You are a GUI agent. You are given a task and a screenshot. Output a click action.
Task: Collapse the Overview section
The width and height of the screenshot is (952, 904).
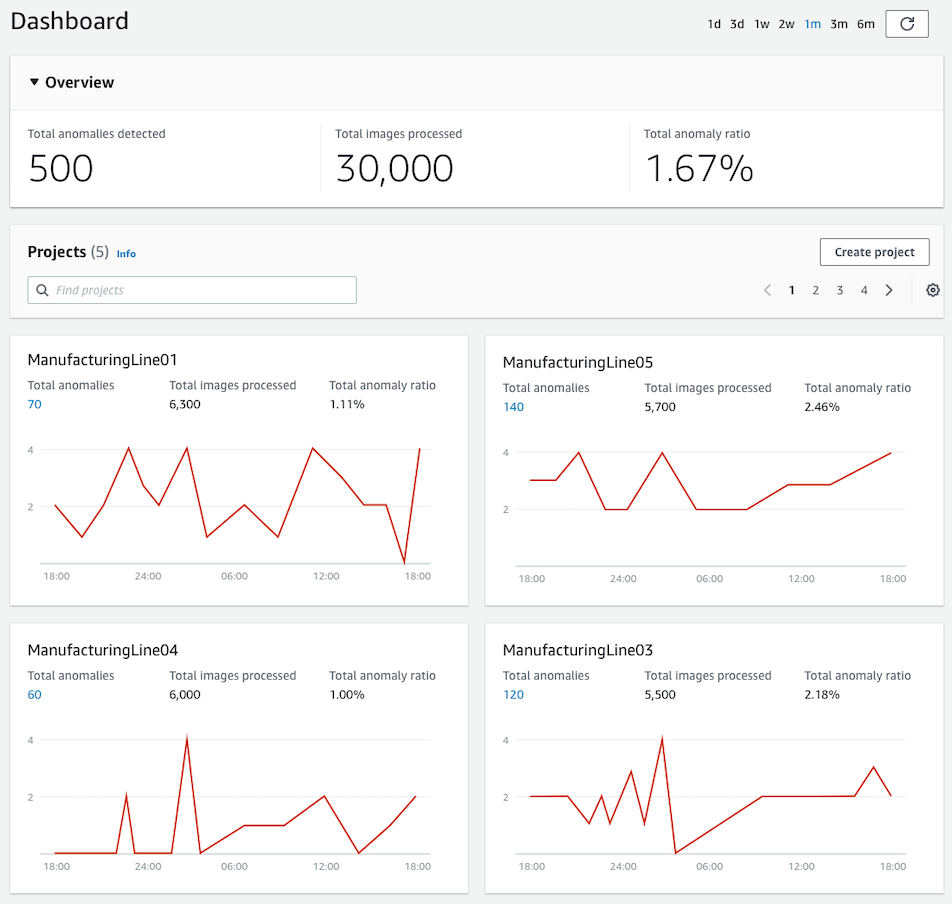(x=35, y=82)
